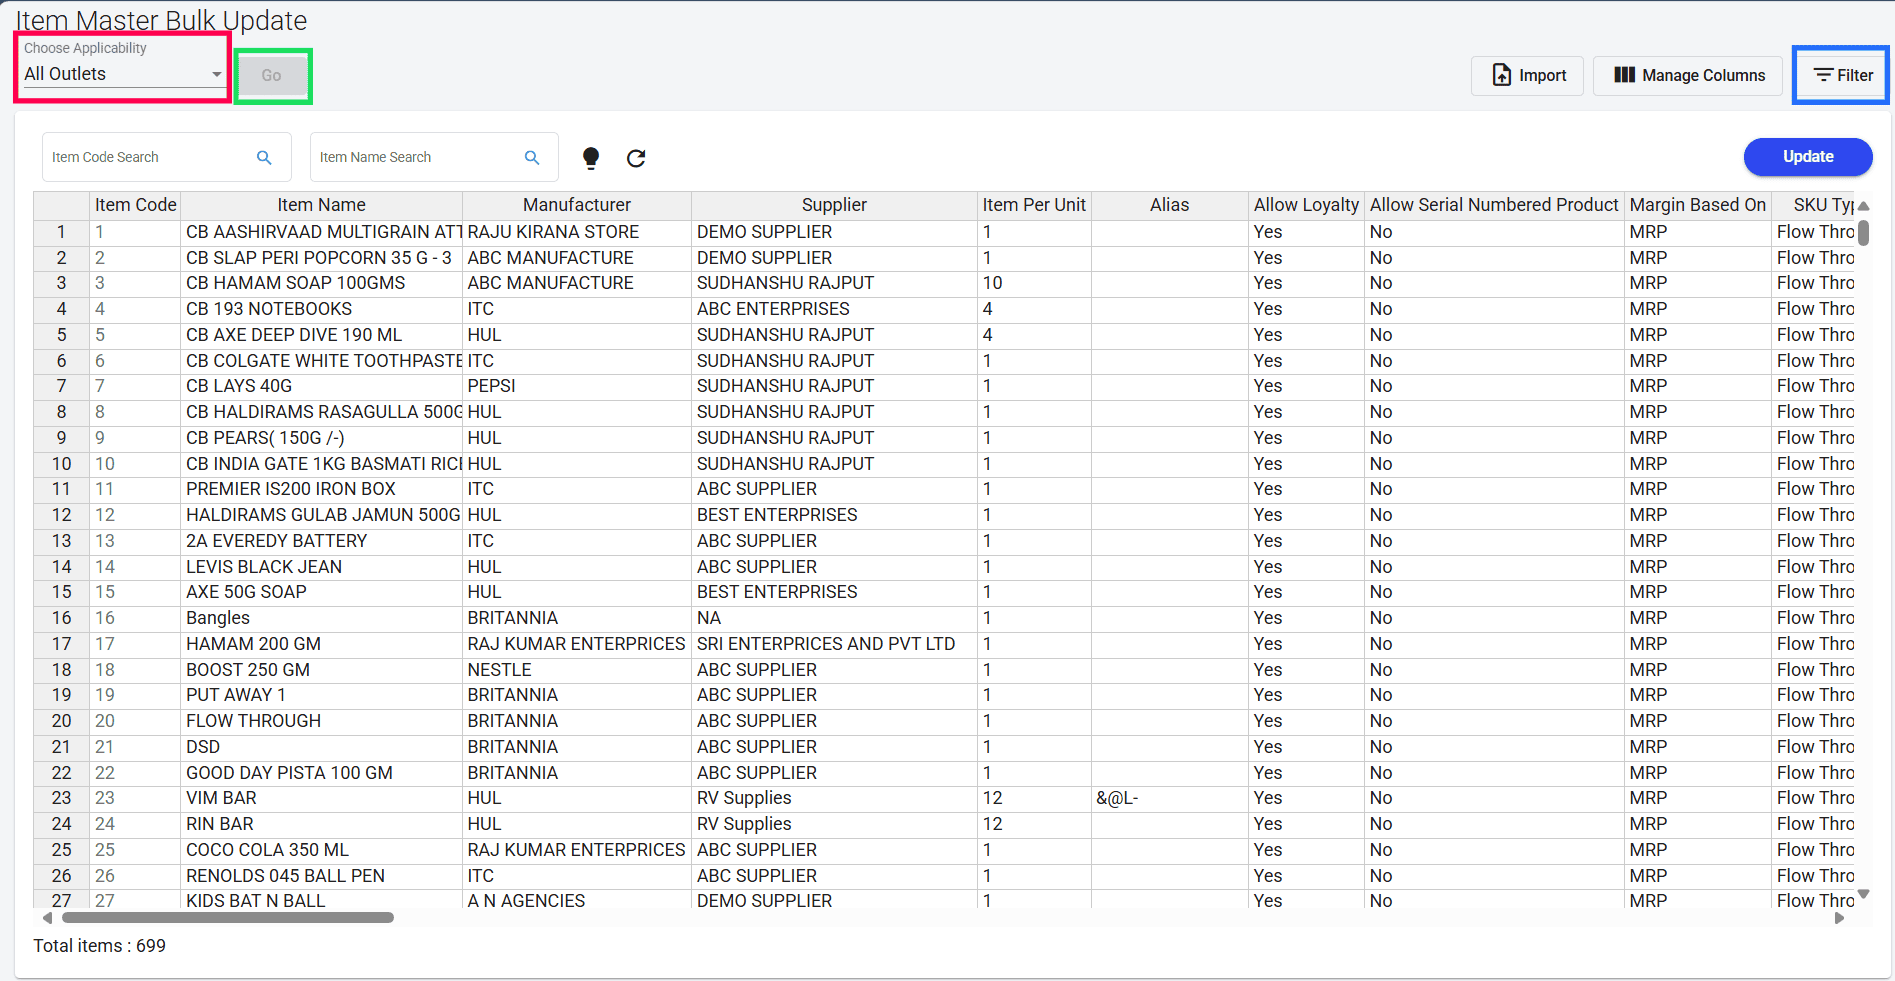Select the PUT AWAY 1 cell
Image resolution: width=1895 pixels, height=981 pixels.
point(322,695)
